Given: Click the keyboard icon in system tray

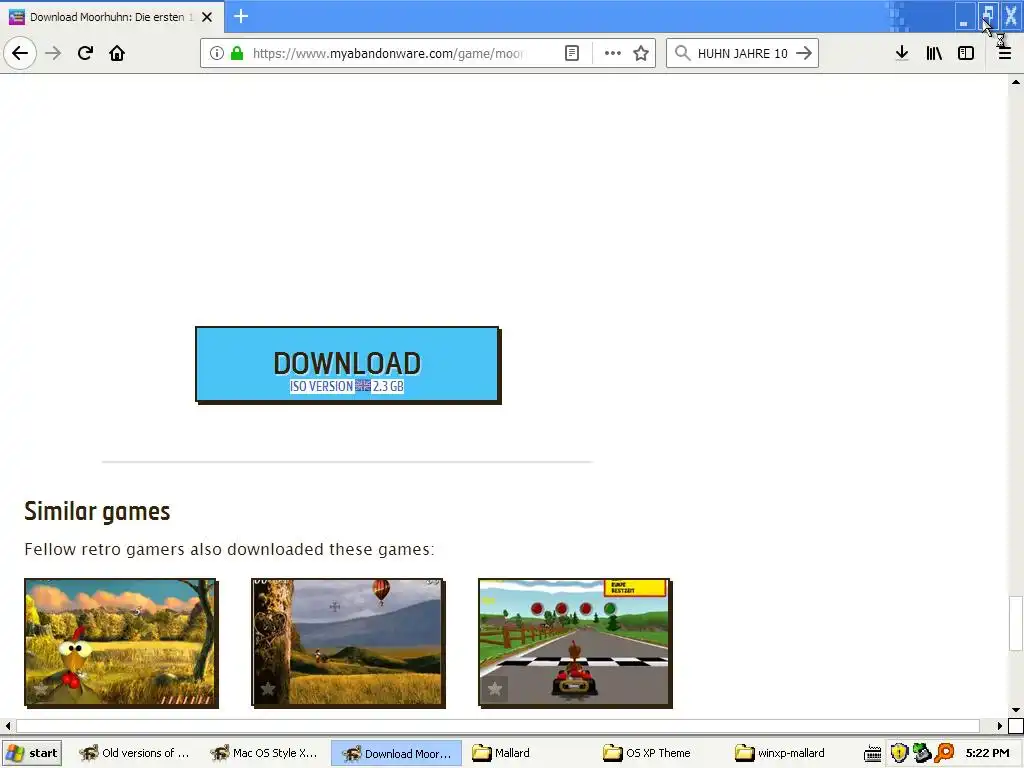Looking at the screenshot, I should (x=872, y=754).
